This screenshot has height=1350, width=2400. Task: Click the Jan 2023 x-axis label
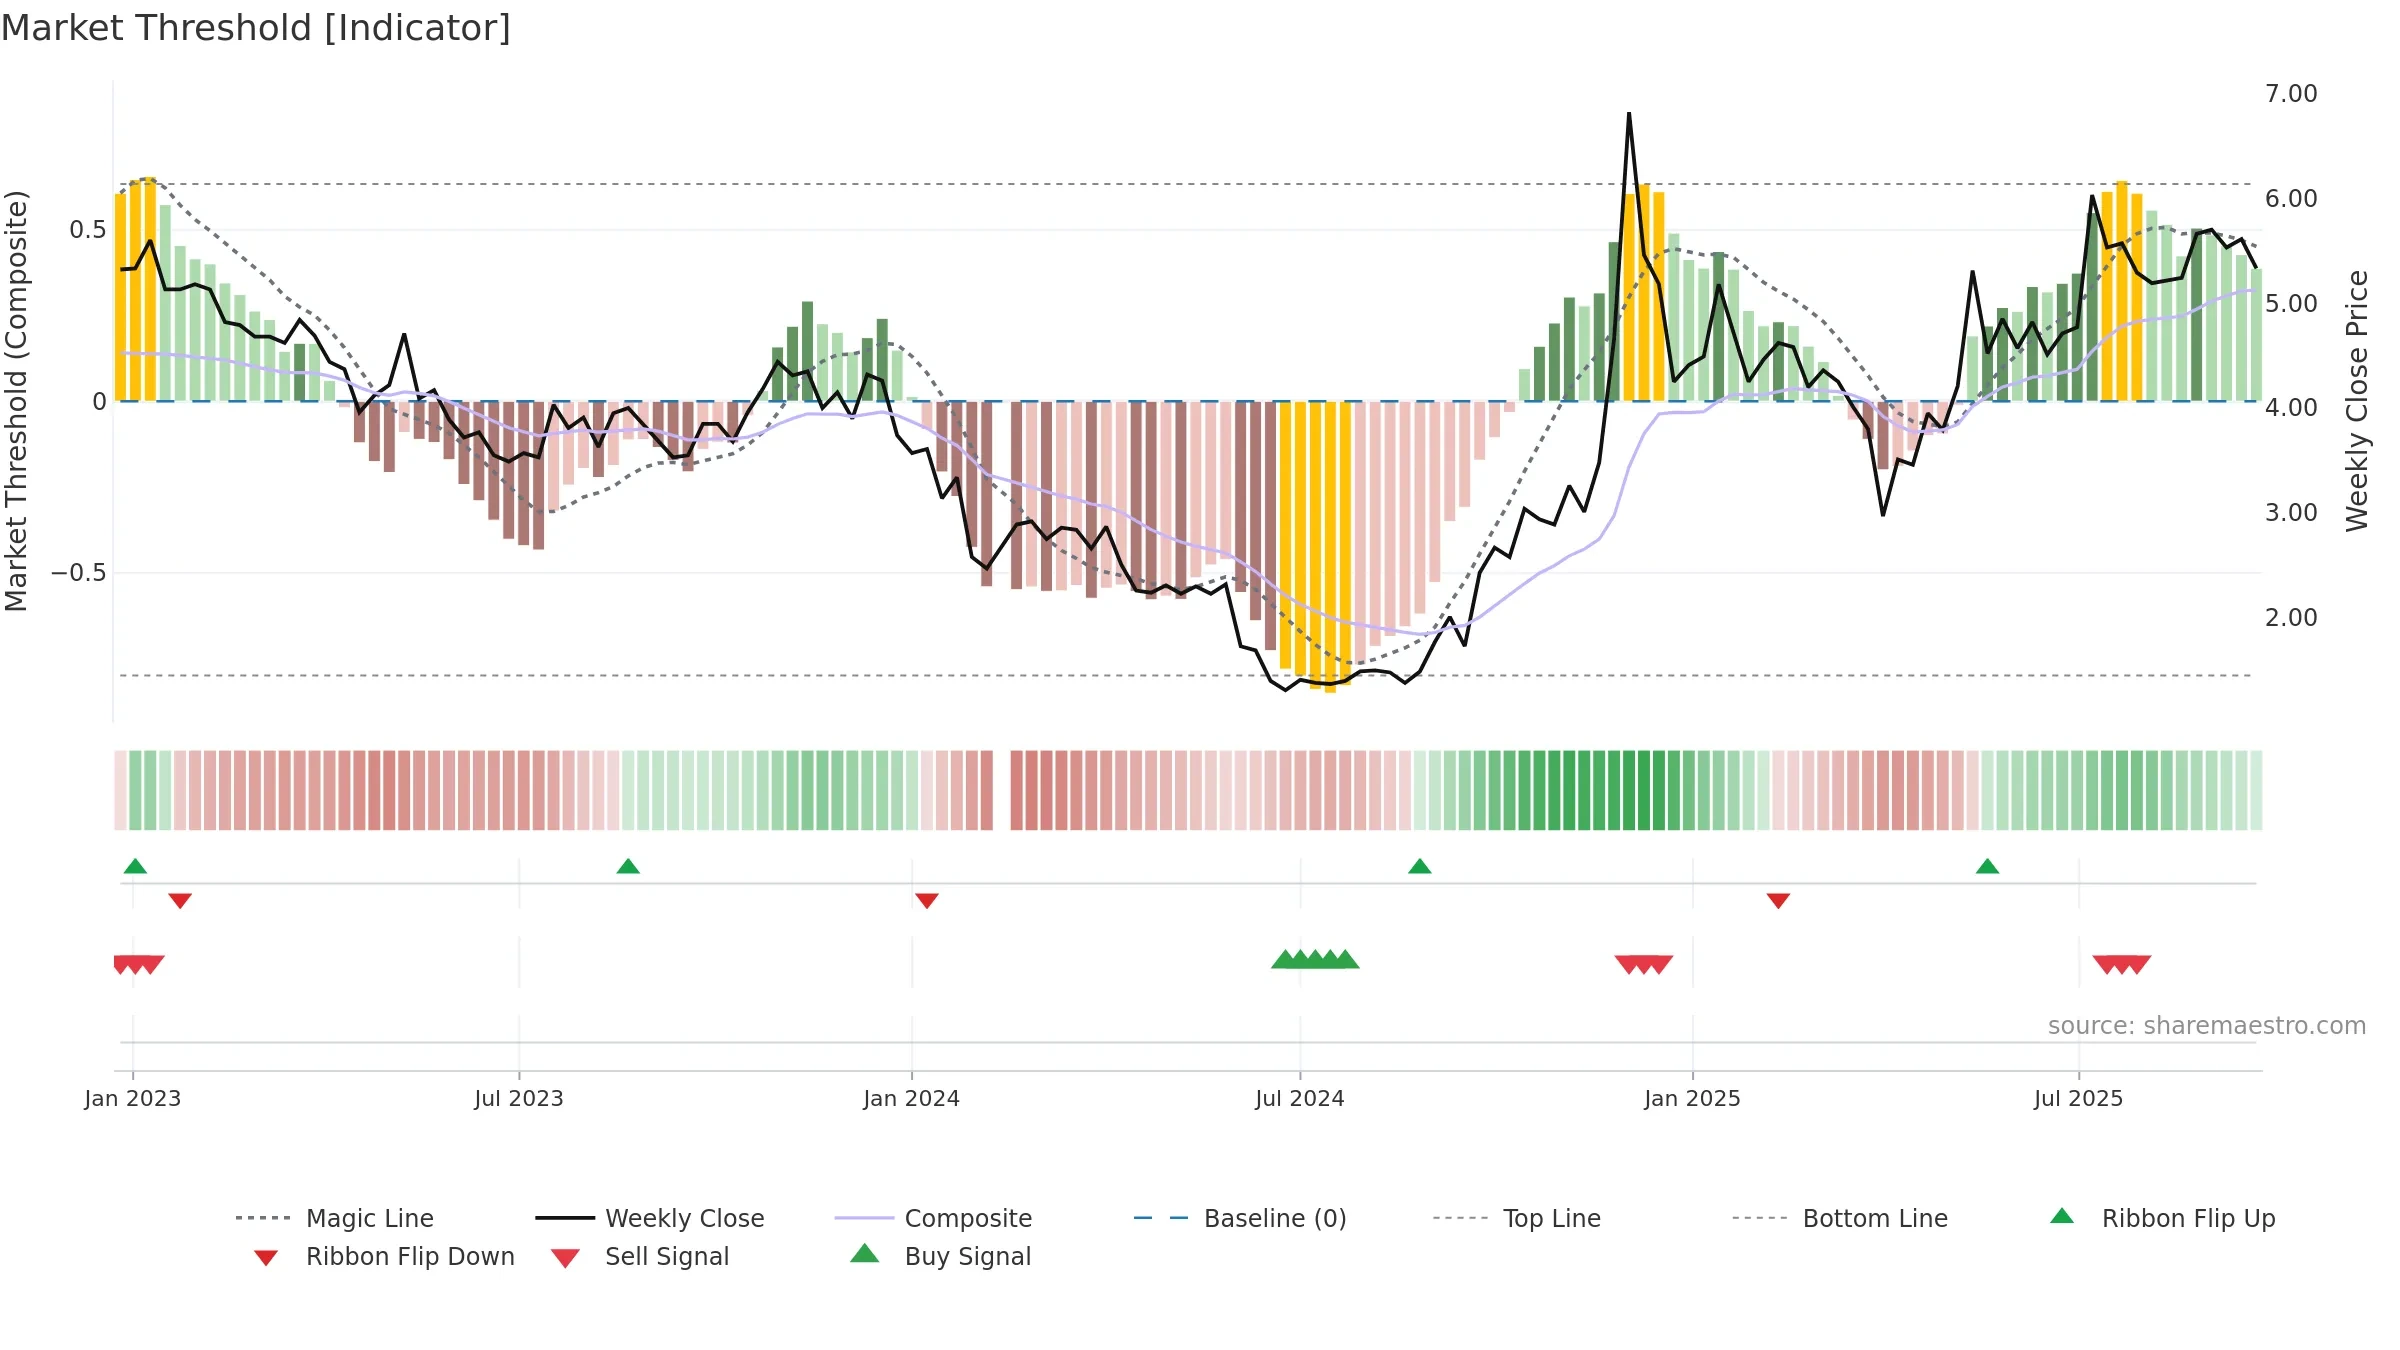[133, 1099]
